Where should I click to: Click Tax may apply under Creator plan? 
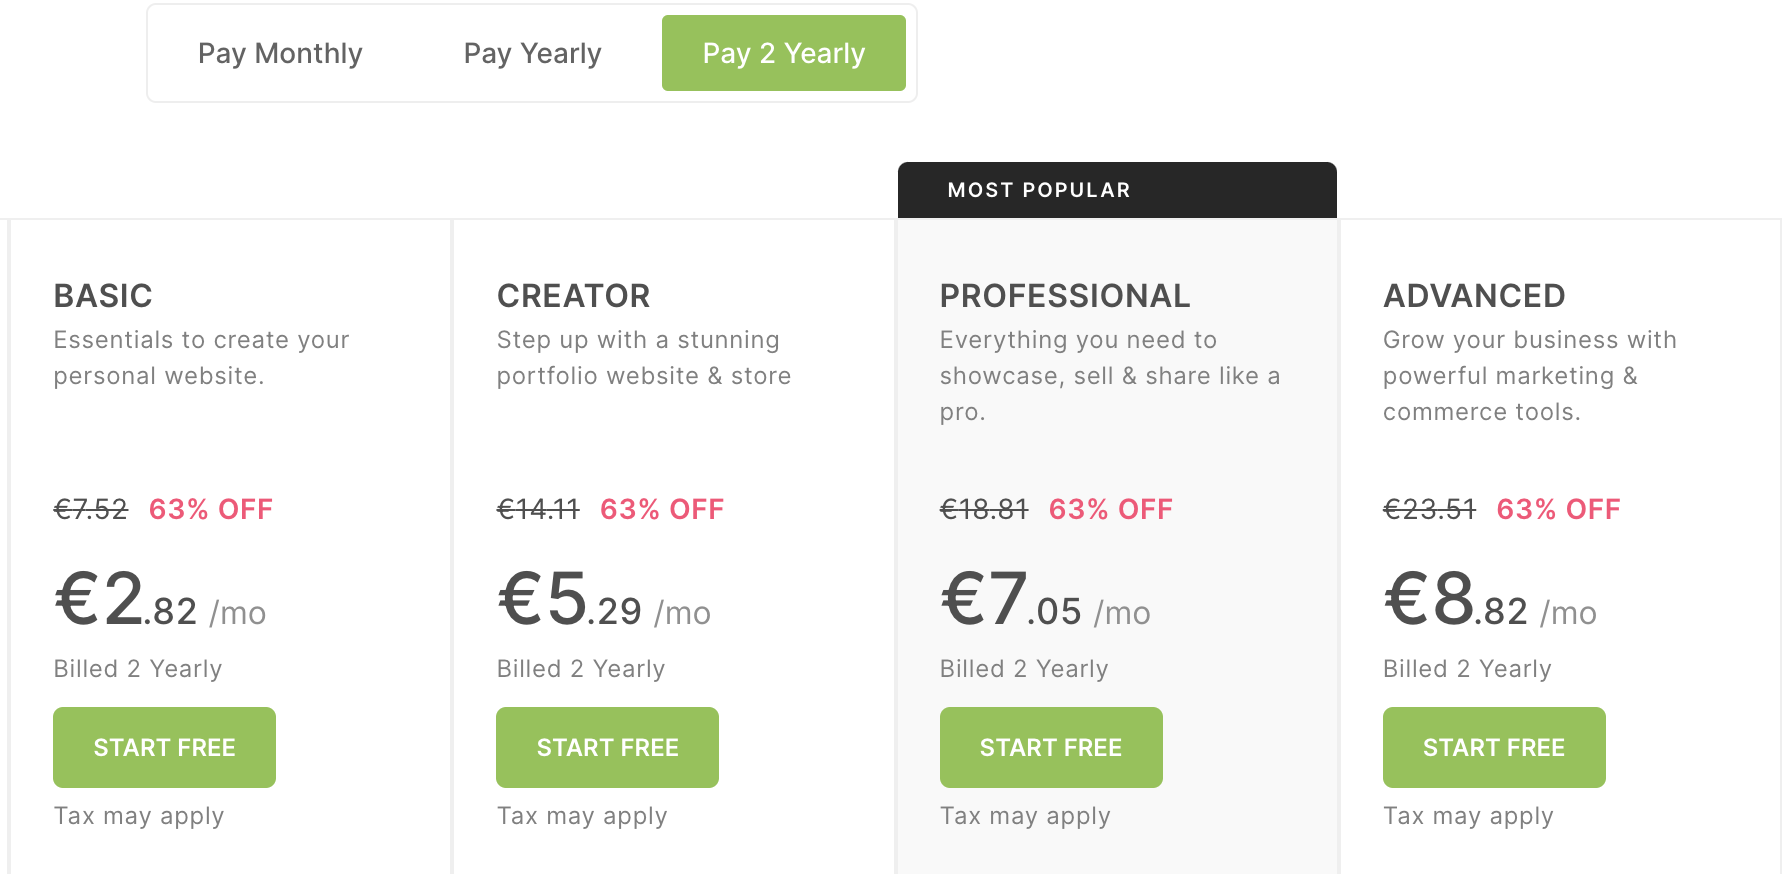581,816
